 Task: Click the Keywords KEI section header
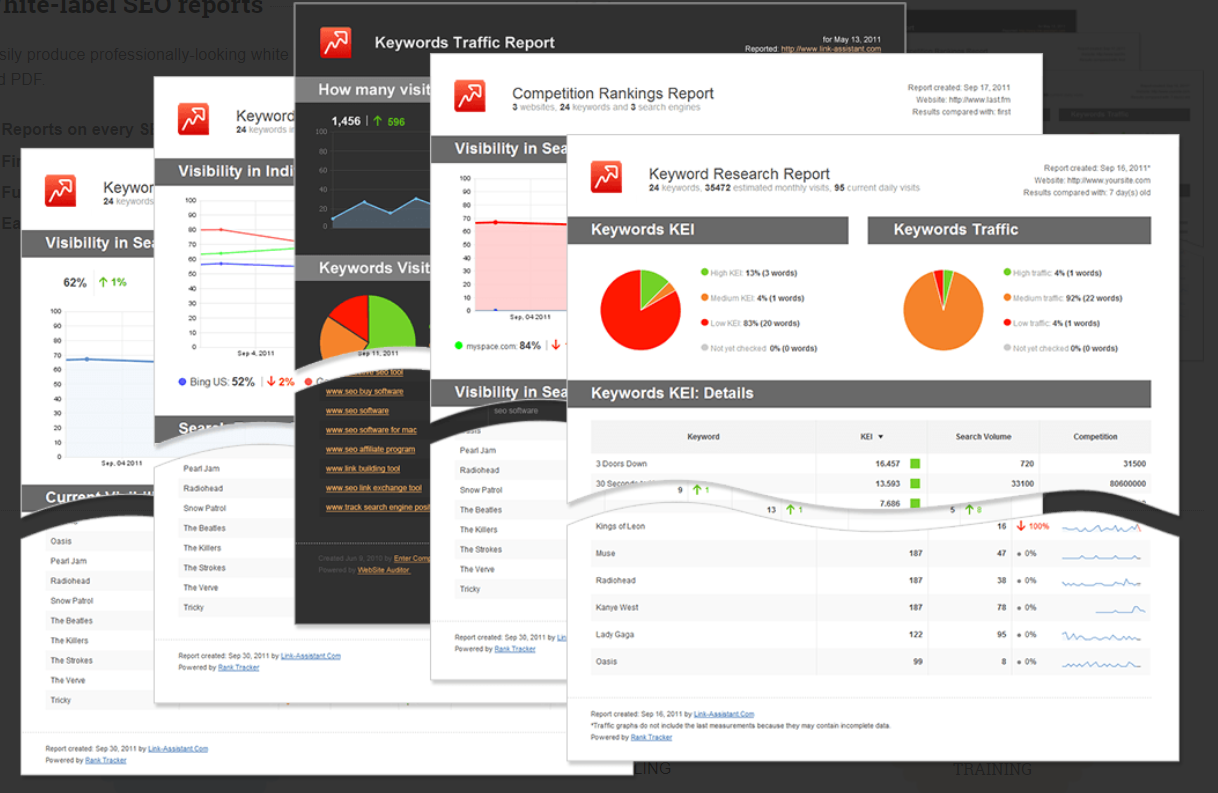tap(708, 230)
